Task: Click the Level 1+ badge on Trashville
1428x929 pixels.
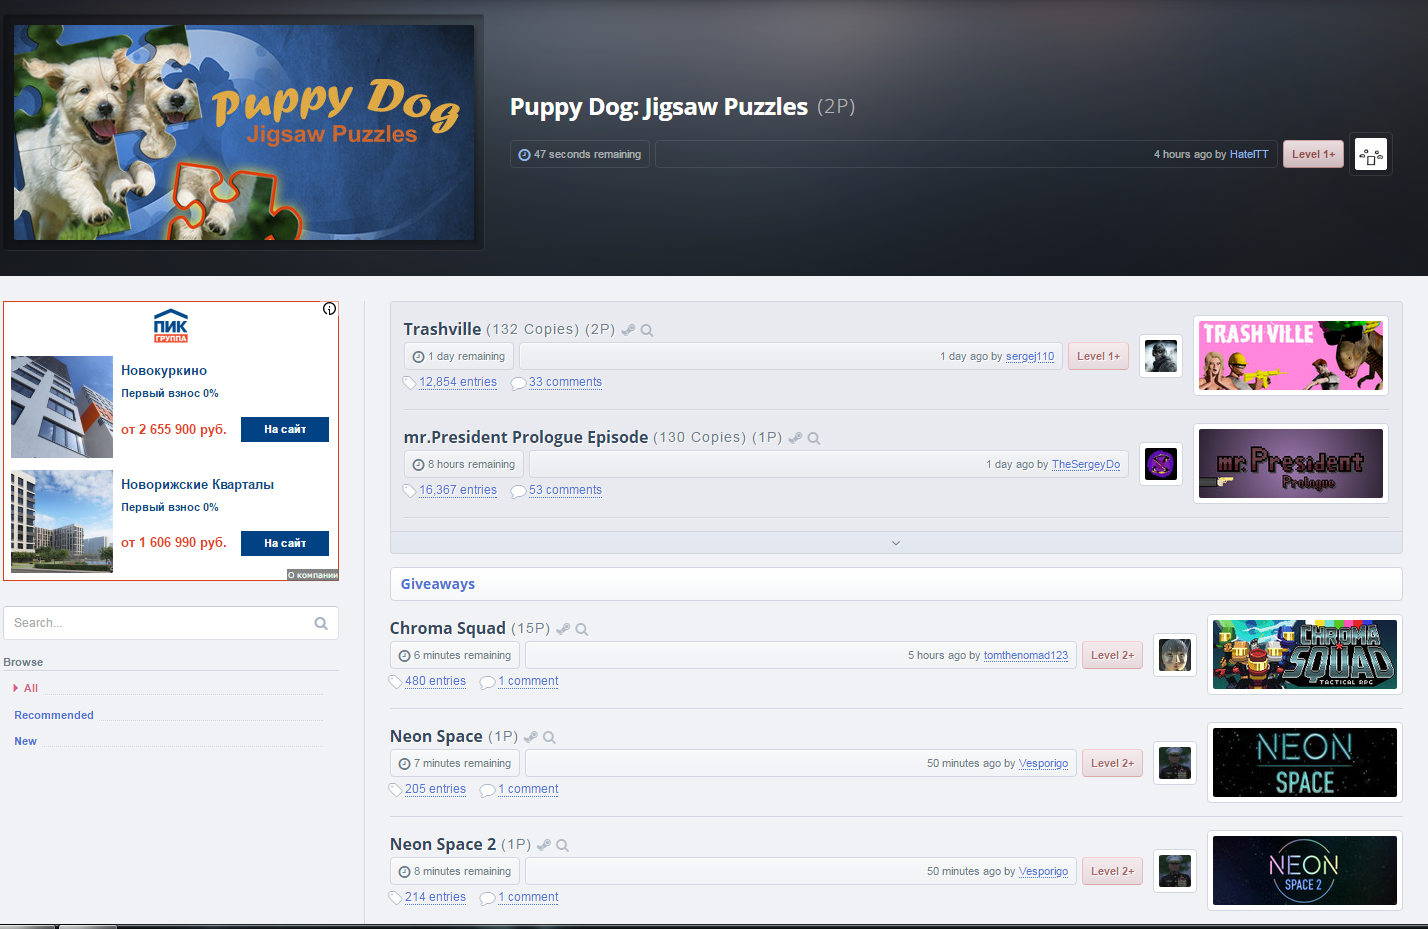Action: 1098,356
